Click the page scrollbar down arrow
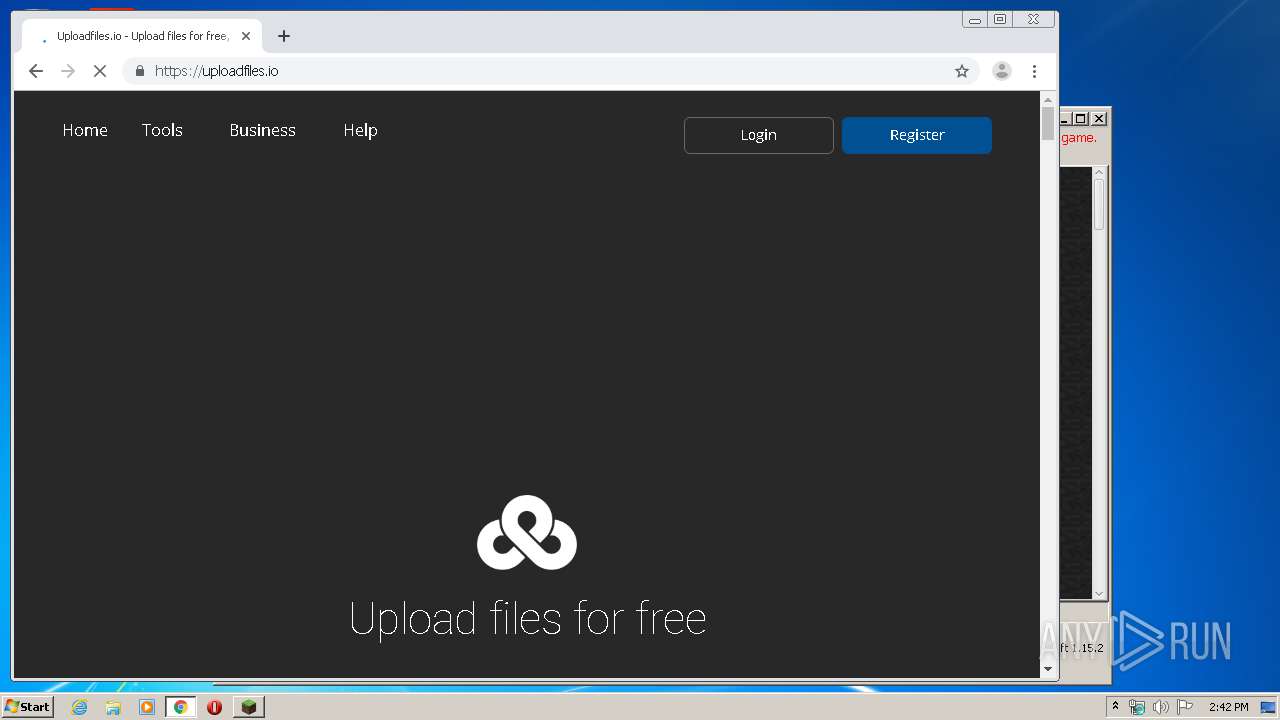This screenshot has height=720, width=1280. pyautogui.click(x=1048, y=668)
